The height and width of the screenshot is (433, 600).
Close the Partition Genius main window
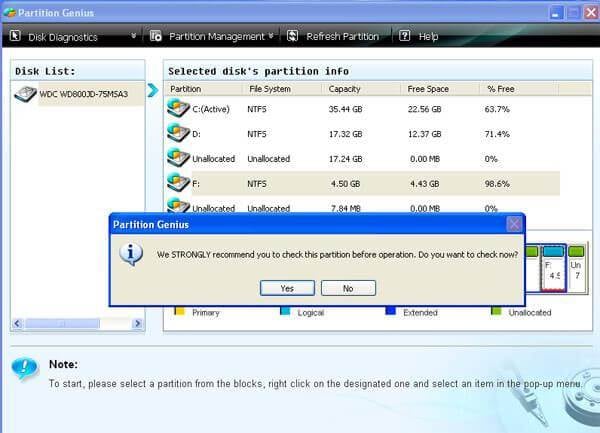pyautogui.click(x=591, y=13)
